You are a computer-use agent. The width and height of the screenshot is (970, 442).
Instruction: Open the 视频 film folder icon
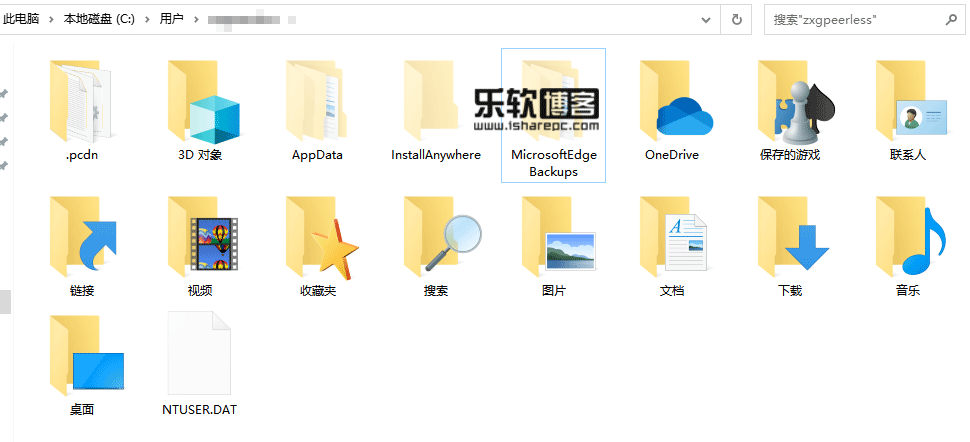point(202,238)
